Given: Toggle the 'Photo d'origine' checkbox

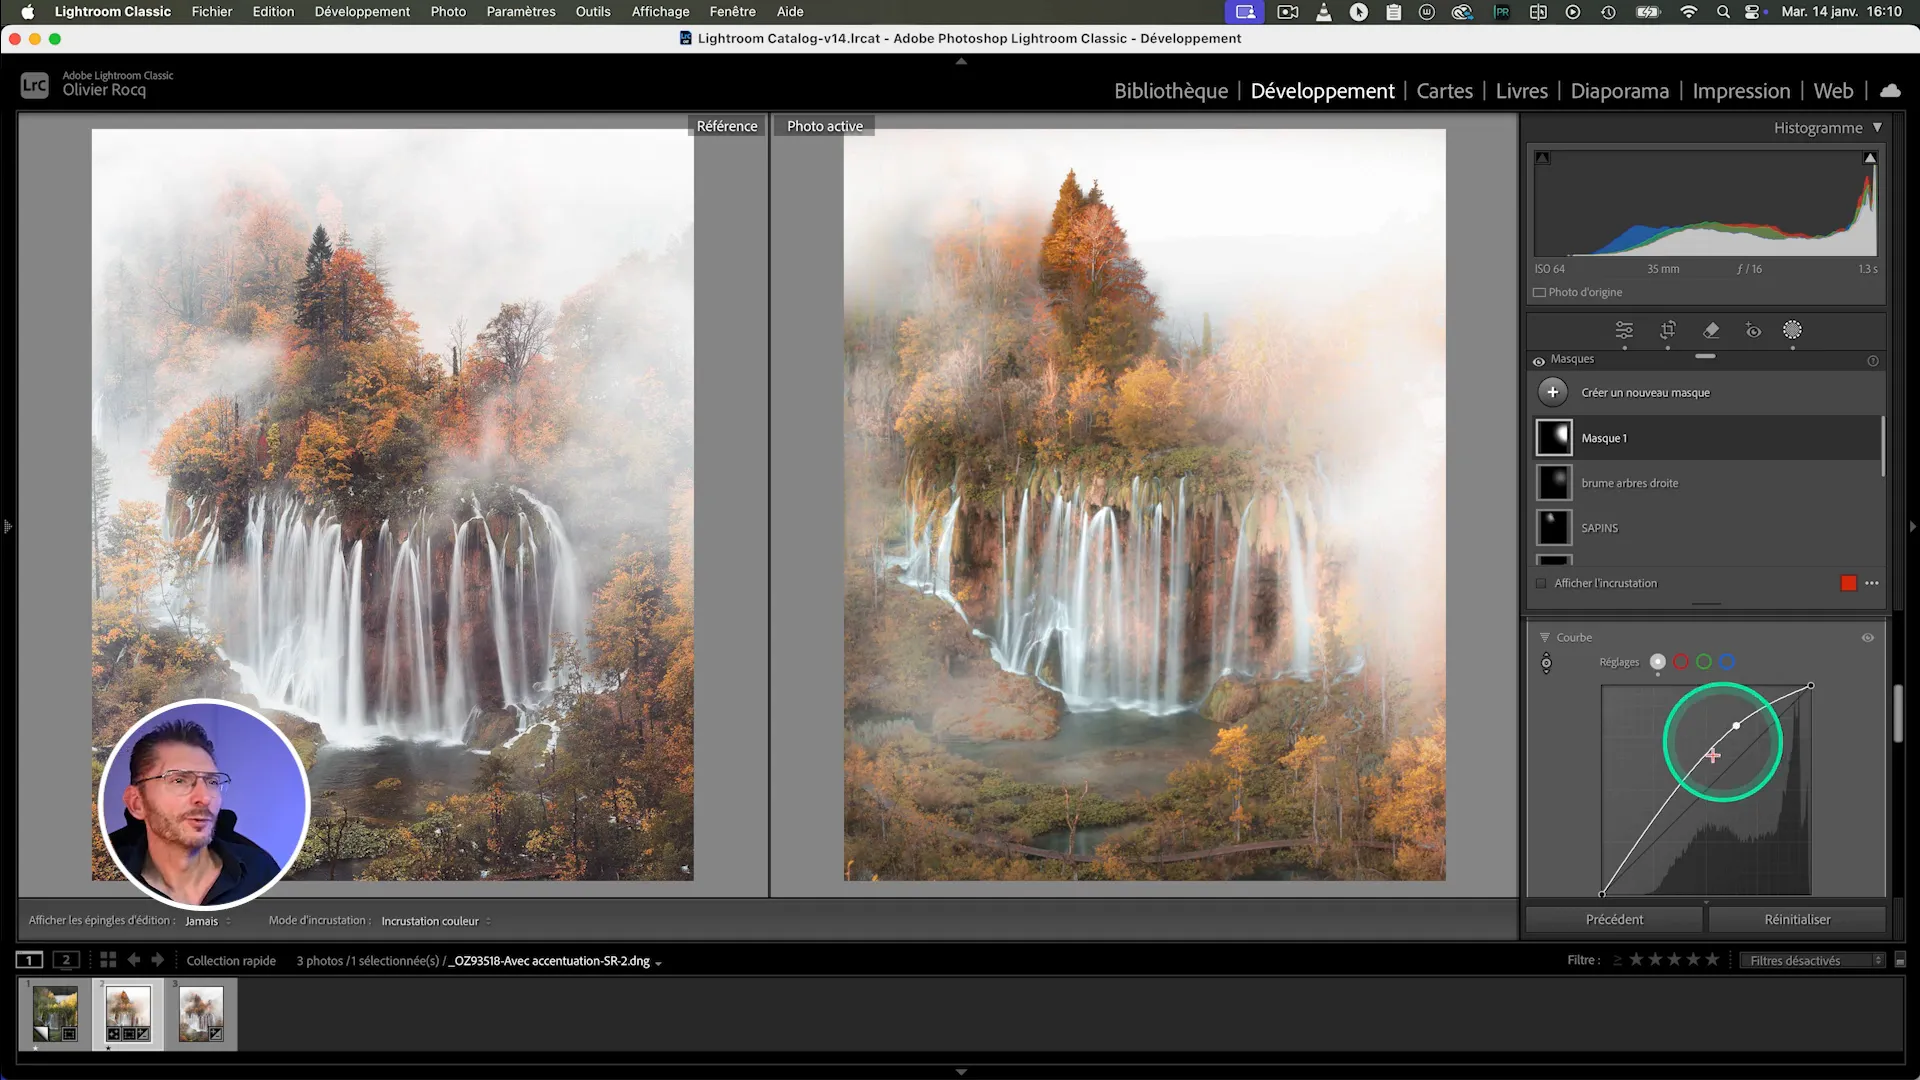Looking at the screenshot, I should (1540, 292).
